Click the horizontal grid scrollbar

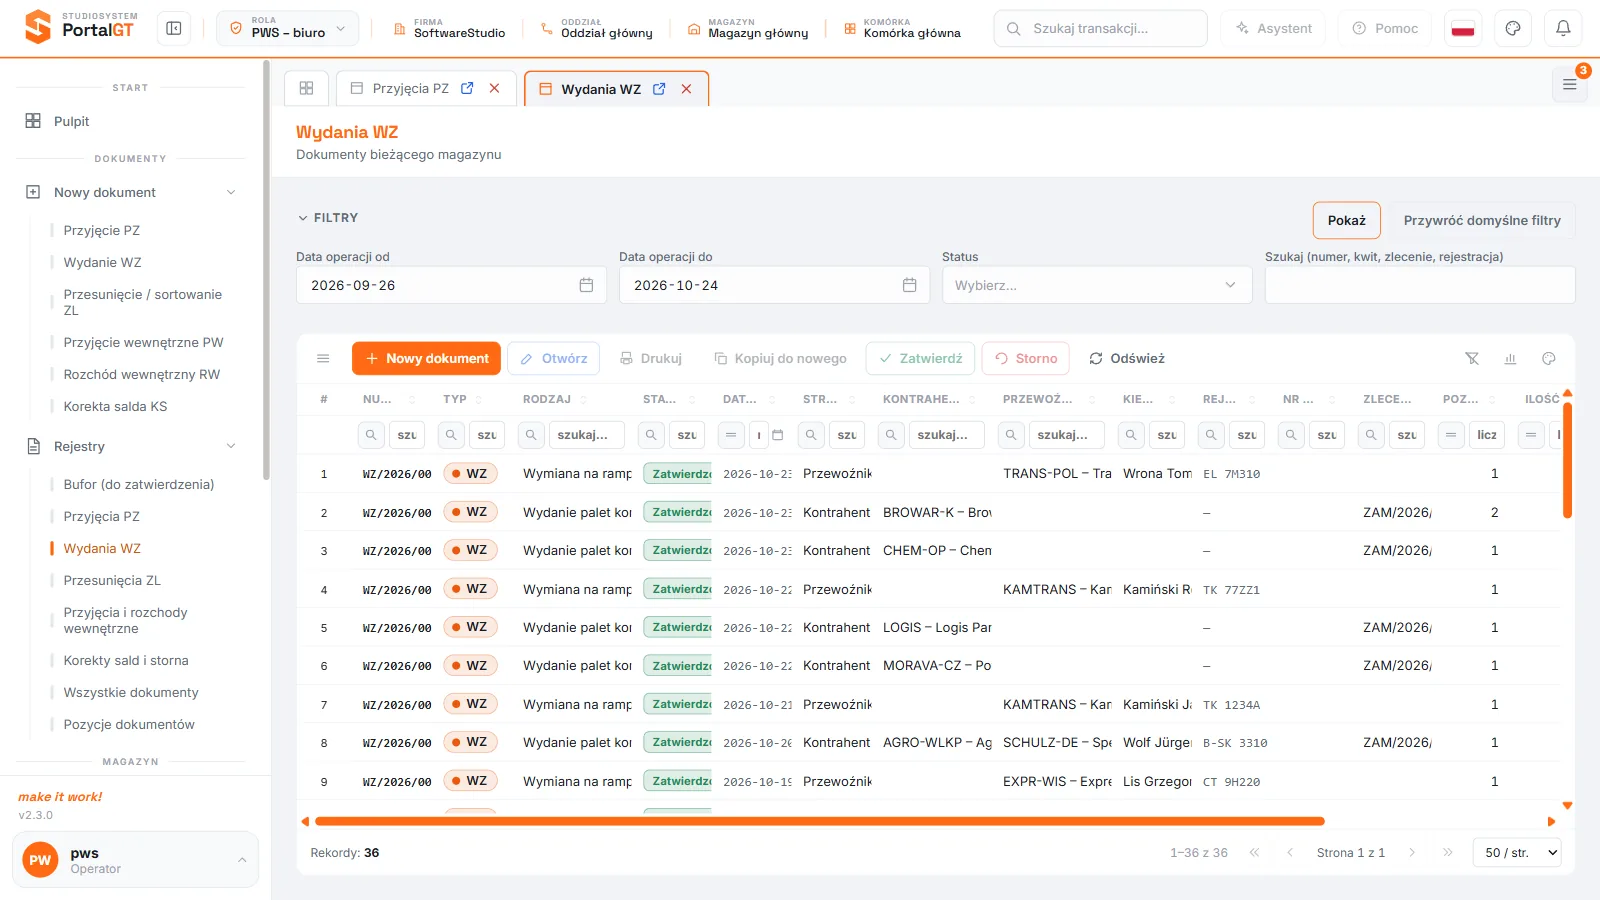tap(819, 821)
